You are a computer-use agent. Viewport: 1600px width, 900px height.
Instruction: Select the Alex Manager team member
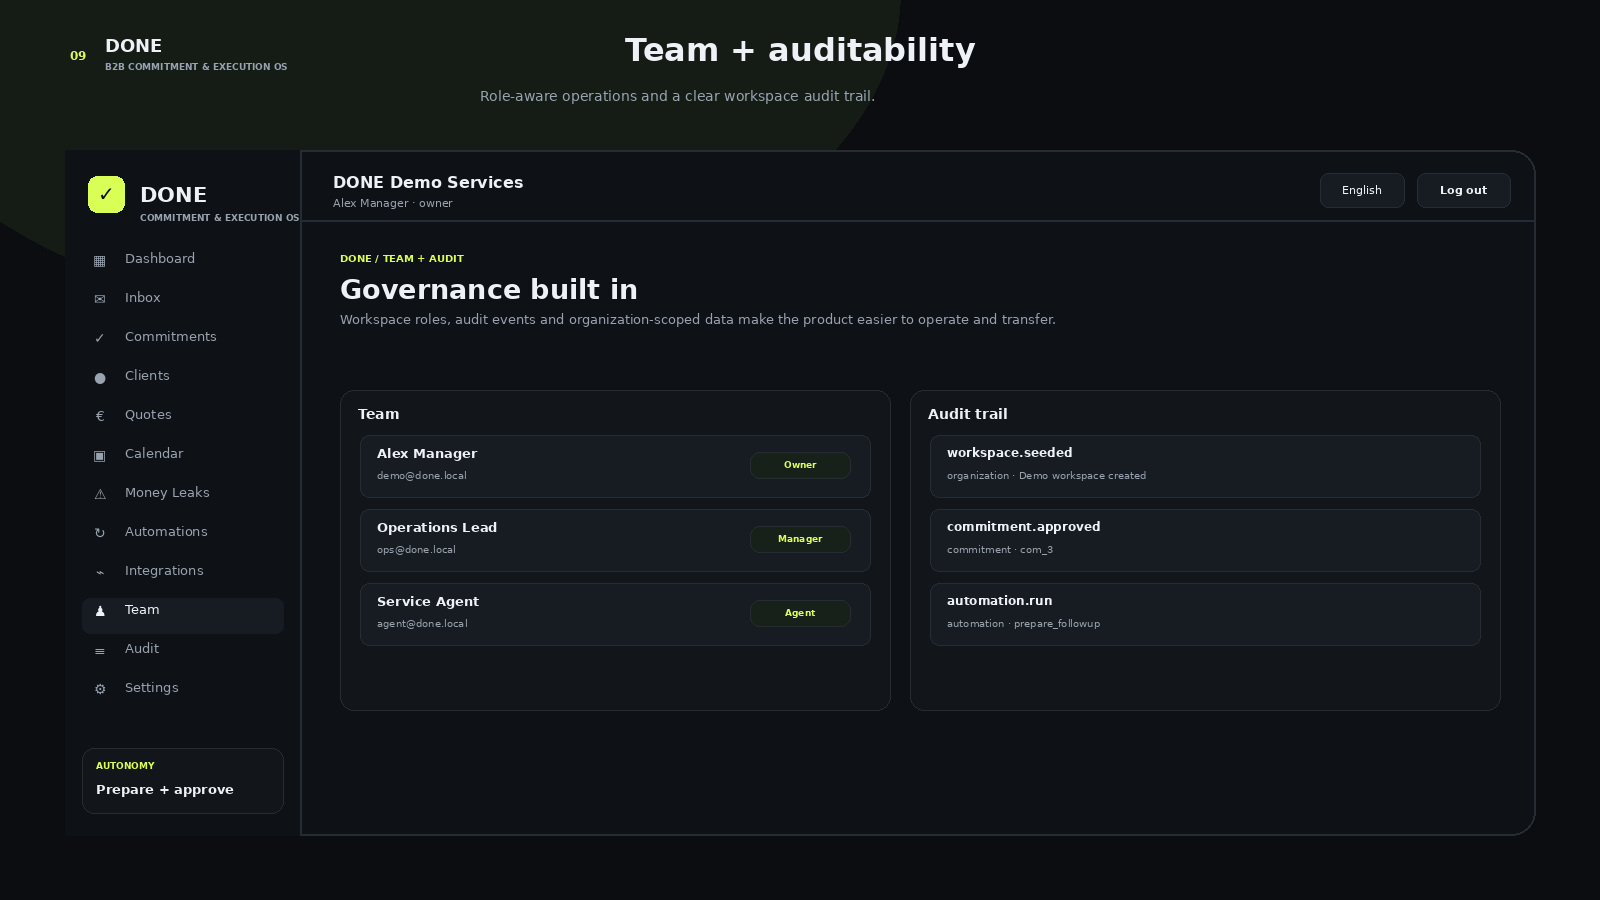coord(615,466)
